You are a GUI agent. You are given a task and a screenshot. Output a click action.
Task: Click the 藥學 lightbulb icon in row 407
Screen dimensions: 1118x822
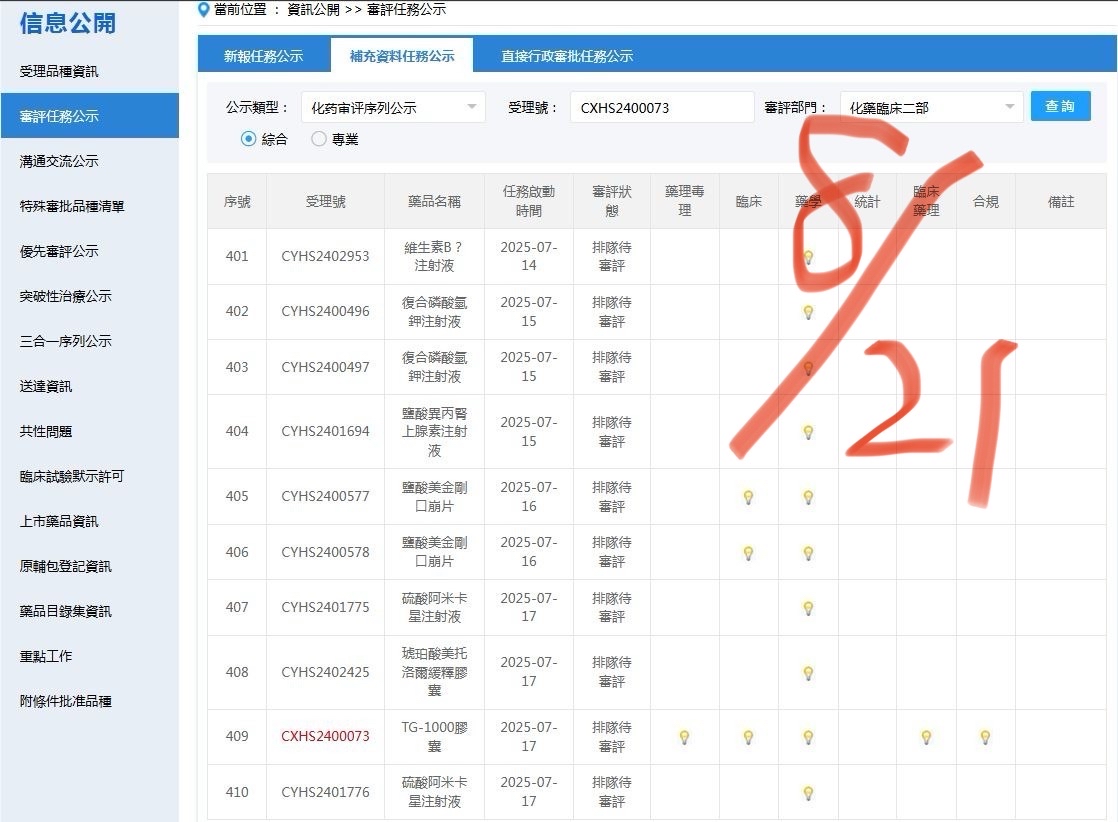(808, 608)
